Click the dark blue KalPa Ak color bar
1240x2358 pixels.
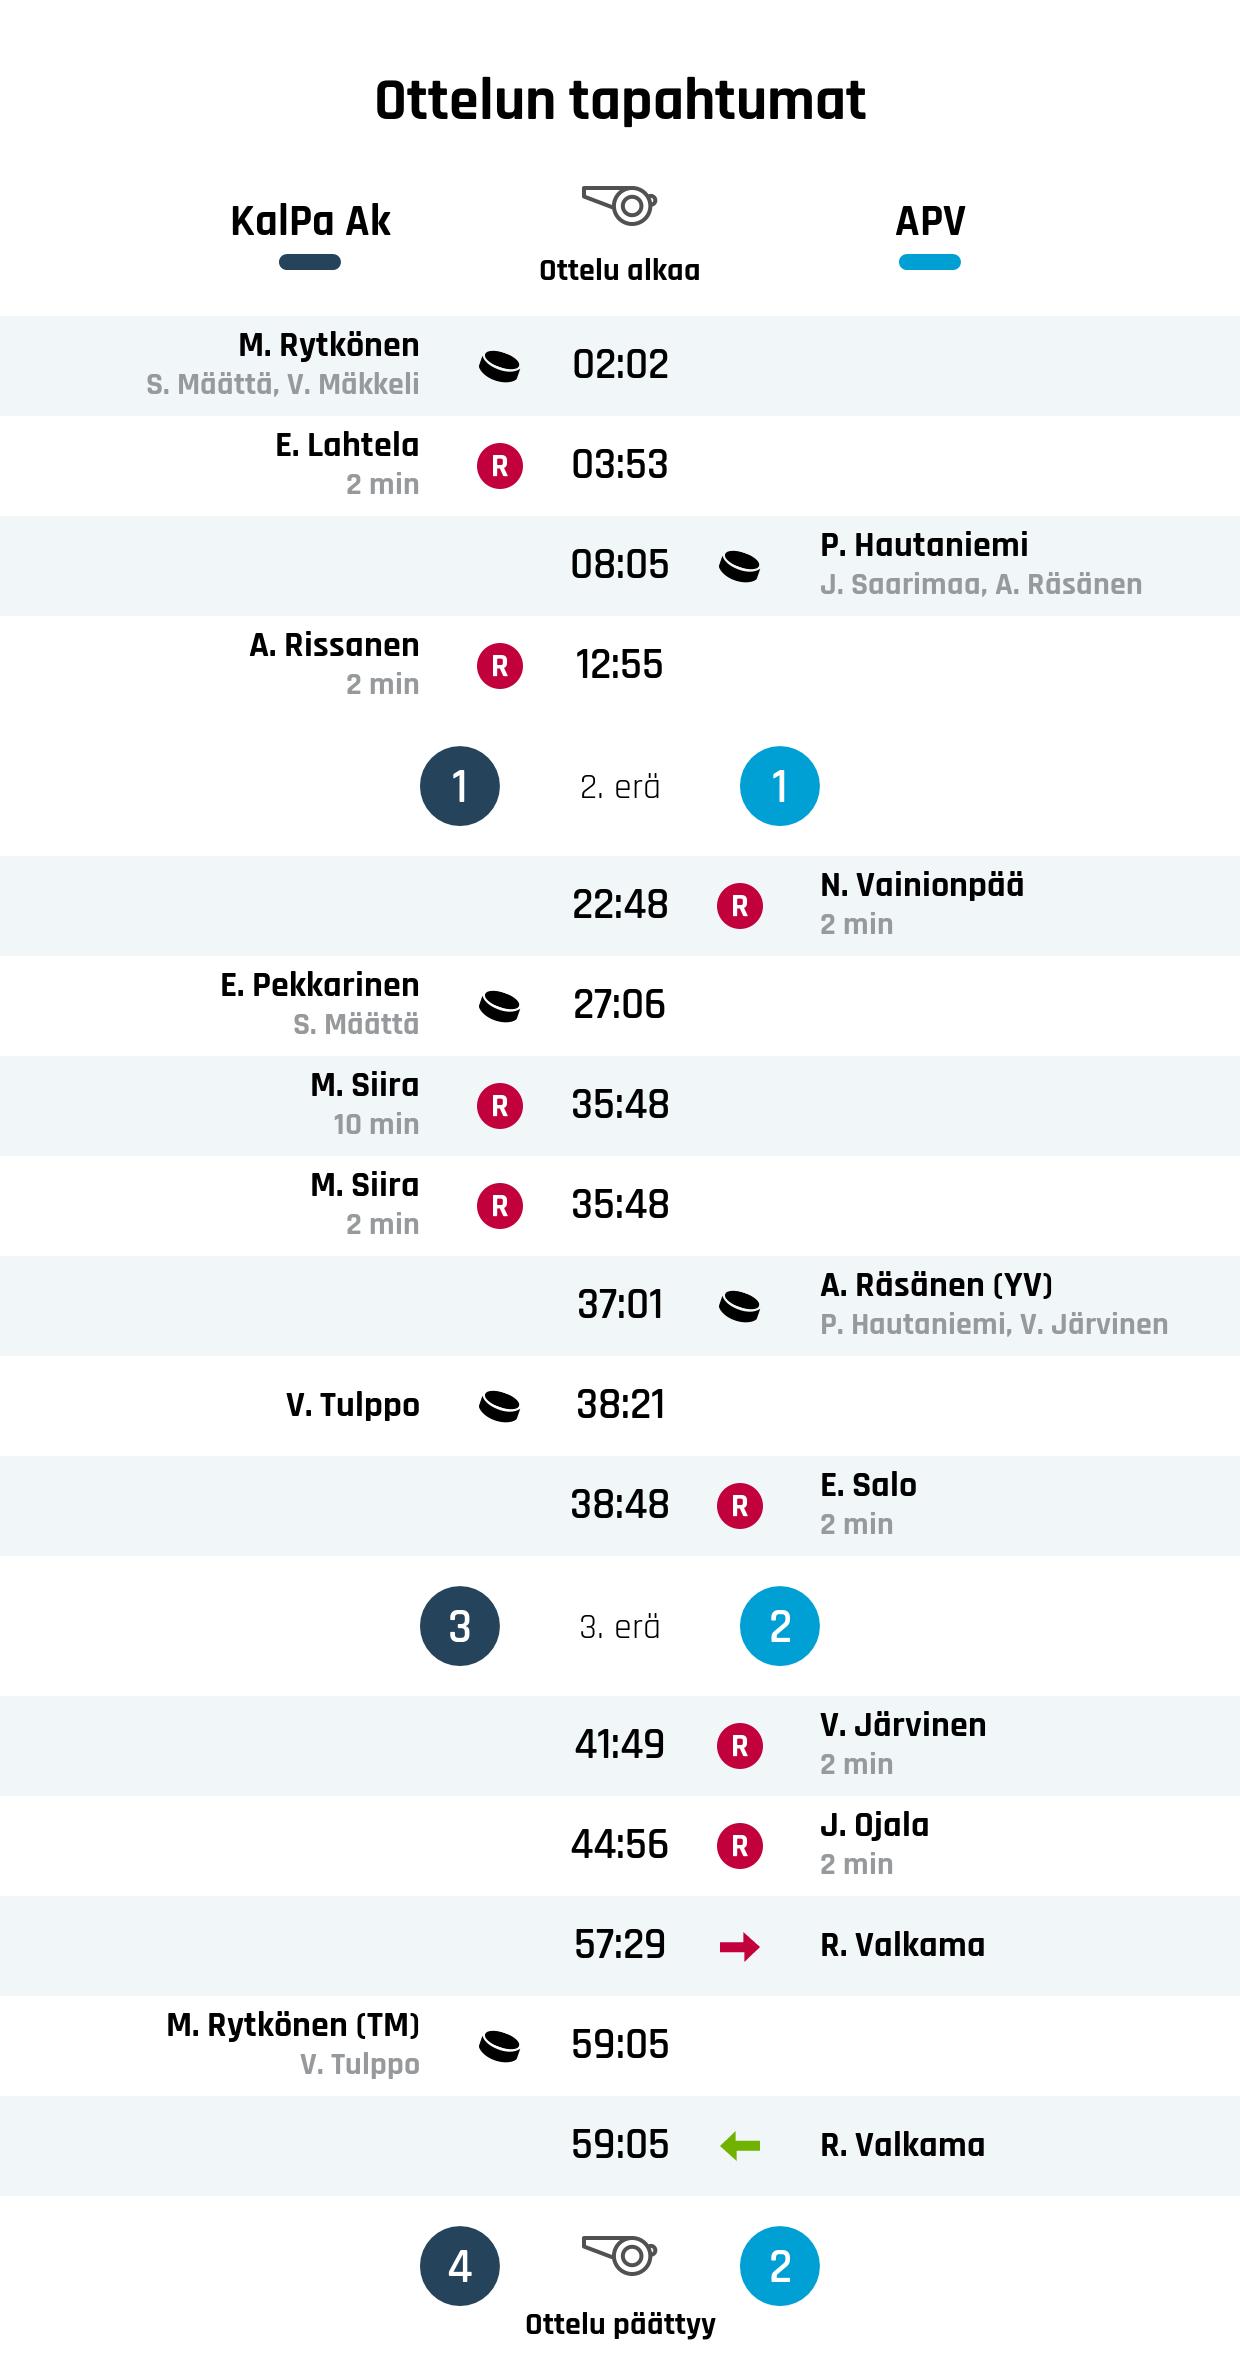tap(310, 262)
